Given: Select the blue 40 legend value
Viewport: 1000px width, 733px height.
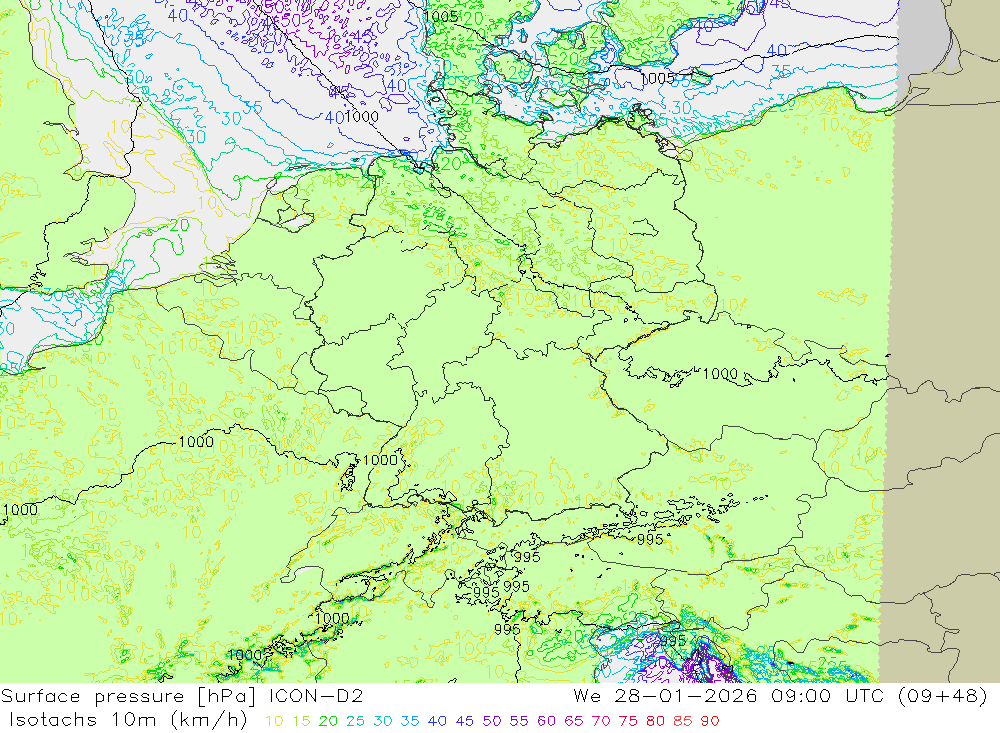Looking at the screenshot, I should pos(437,721).
